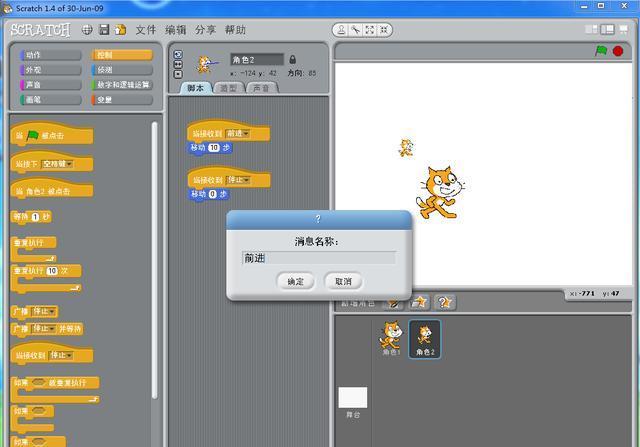
Task: Select the 动作 block category
Action: pyautogui.click(x=51, y=55)
